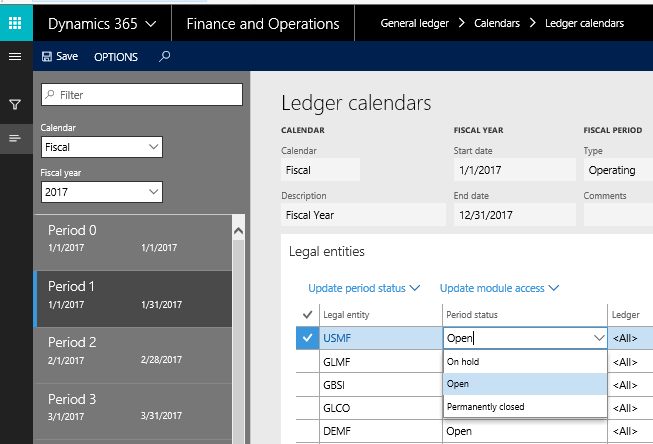Click the search magnifier in action bar
Viewport: 653px width, 444px height.
pos(164,56)
